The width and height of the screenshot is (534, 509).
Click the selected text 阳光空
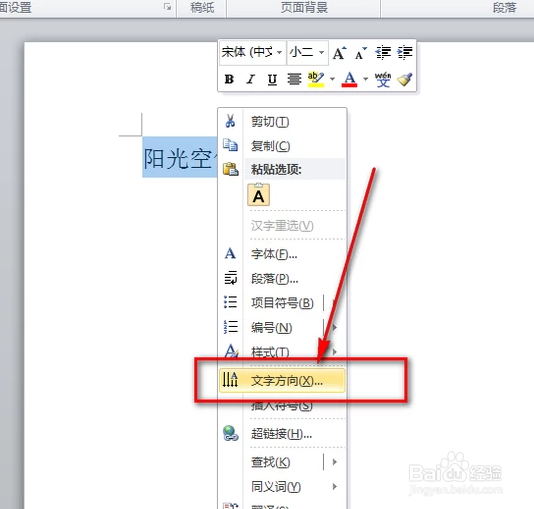180,158
